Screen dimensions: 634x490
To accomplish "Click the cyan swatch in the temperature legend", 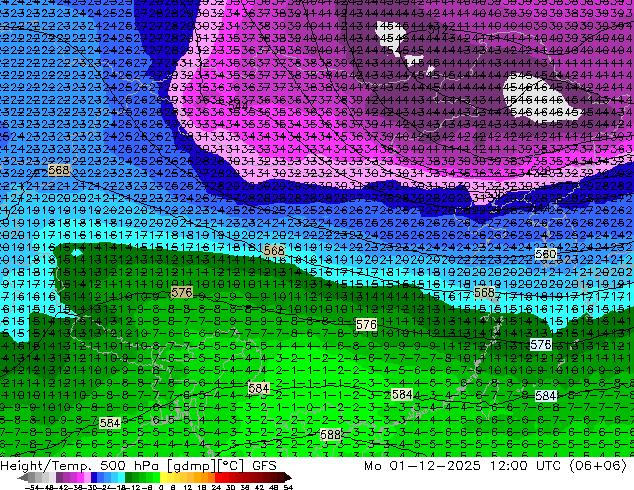I will click(x=121, y=478).
